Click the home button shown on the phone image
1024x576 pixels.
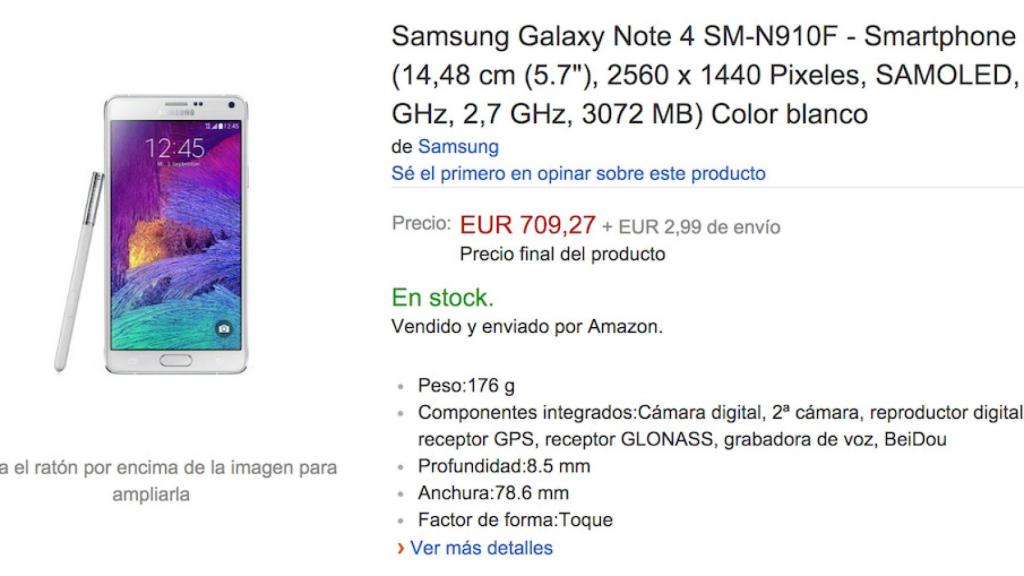pyautogui.click(x=176, y=360)
